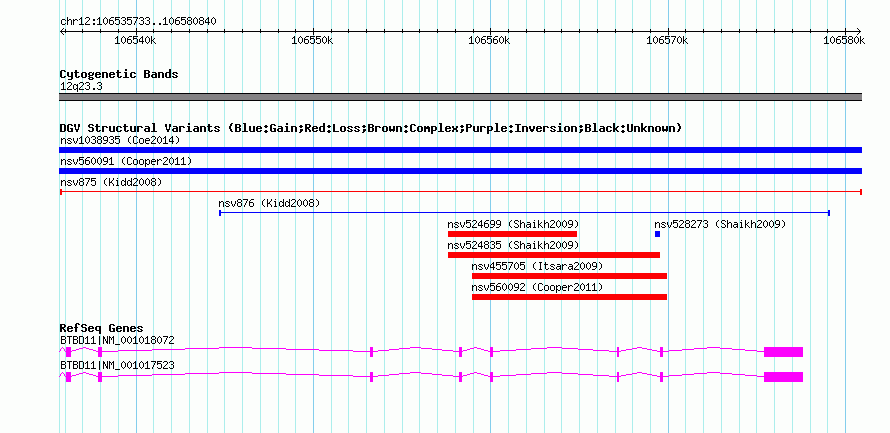Click the last exon of BTBD11 NM_001017523
This screenshot has height=433, width=890.
(783, 377)
